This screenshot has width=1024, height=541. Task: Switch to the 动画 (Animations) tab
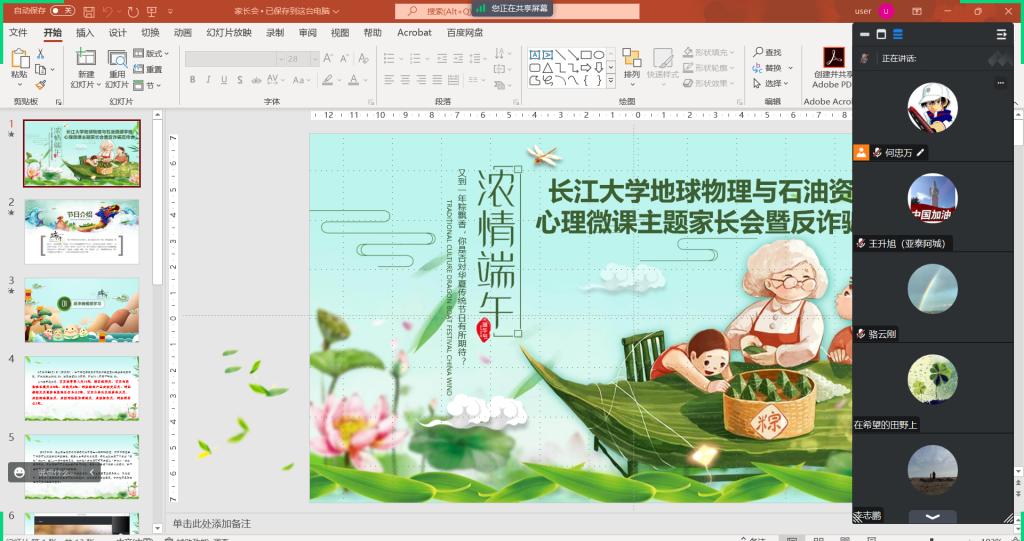(x=183, y=33)
